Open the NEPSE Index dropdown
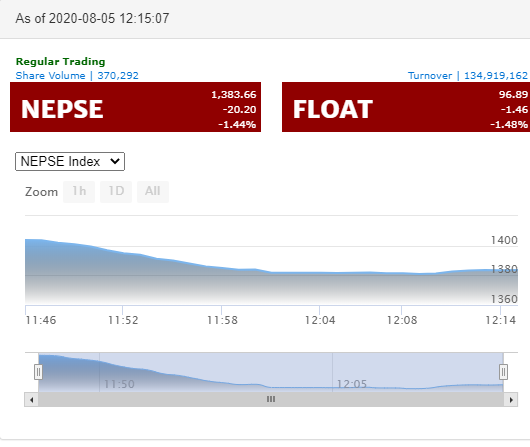 pos(70,162)
